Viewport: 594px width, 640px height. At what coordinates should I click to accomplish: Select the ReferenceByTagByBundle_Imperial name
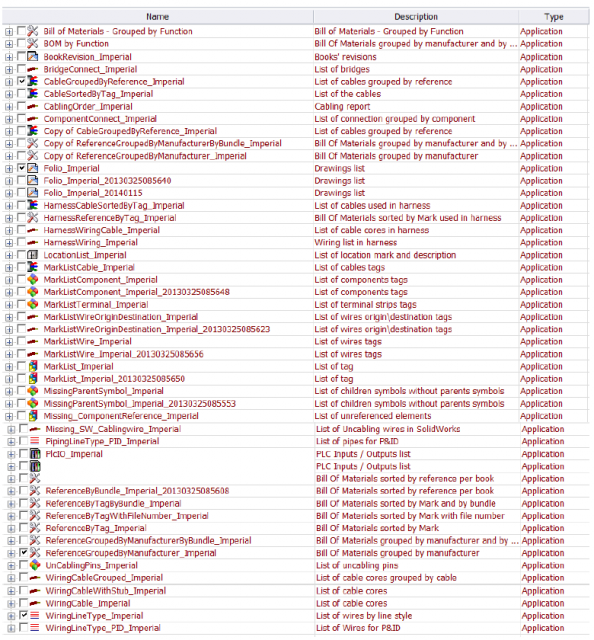click(x=113, y=503)
